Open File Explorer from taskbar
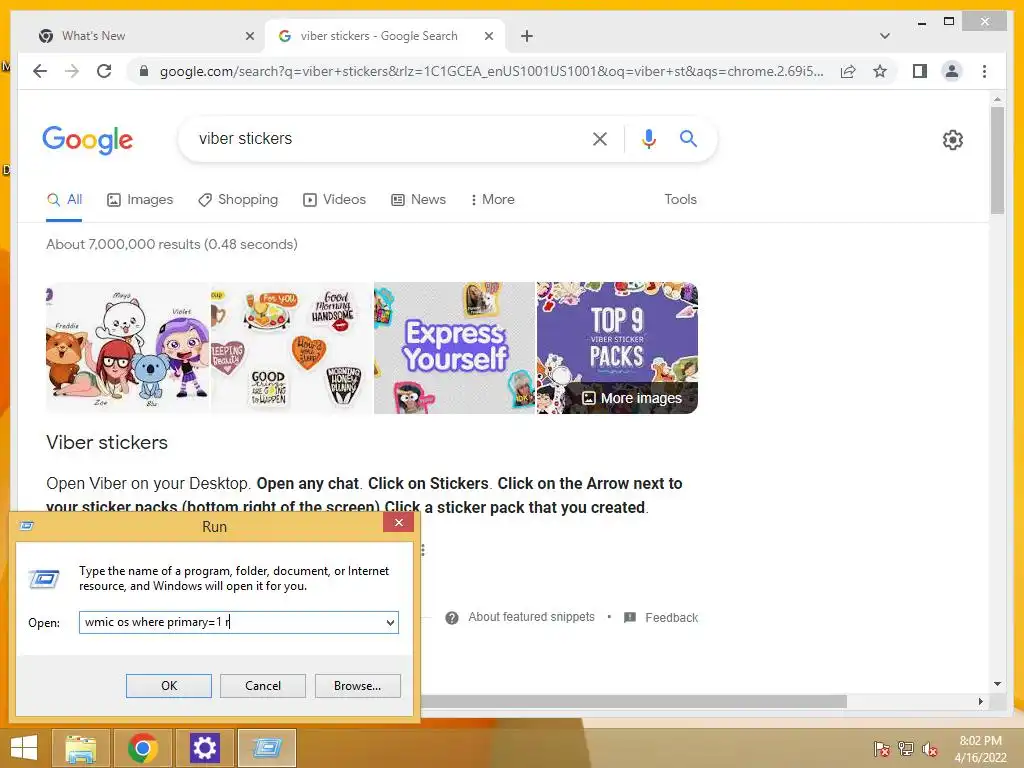 click(80, 748)
